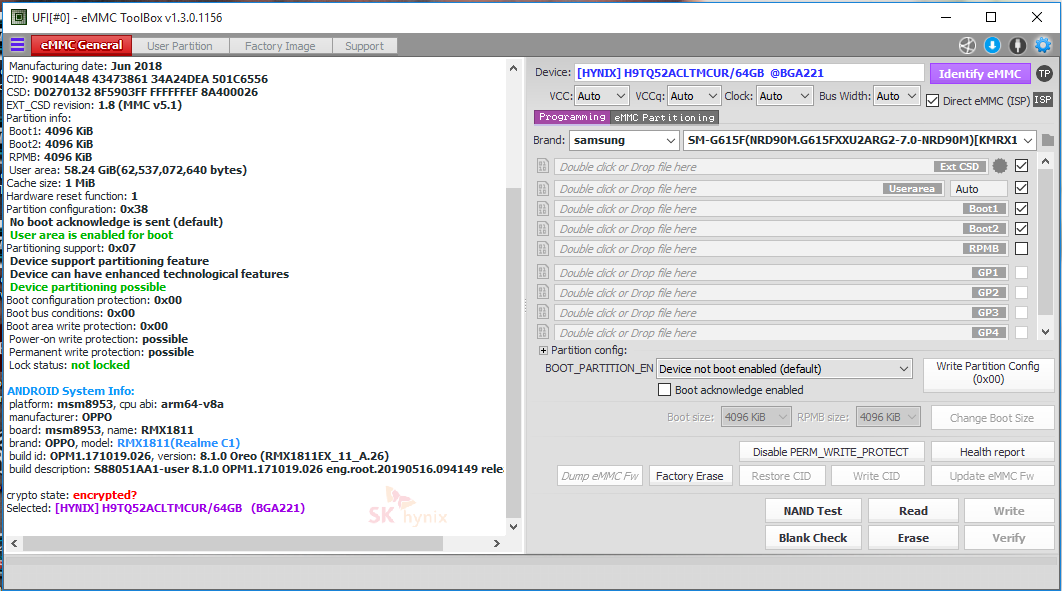Click the Device name input field
This screenshot has height=591, width=1062.
[x=749, y=73]
